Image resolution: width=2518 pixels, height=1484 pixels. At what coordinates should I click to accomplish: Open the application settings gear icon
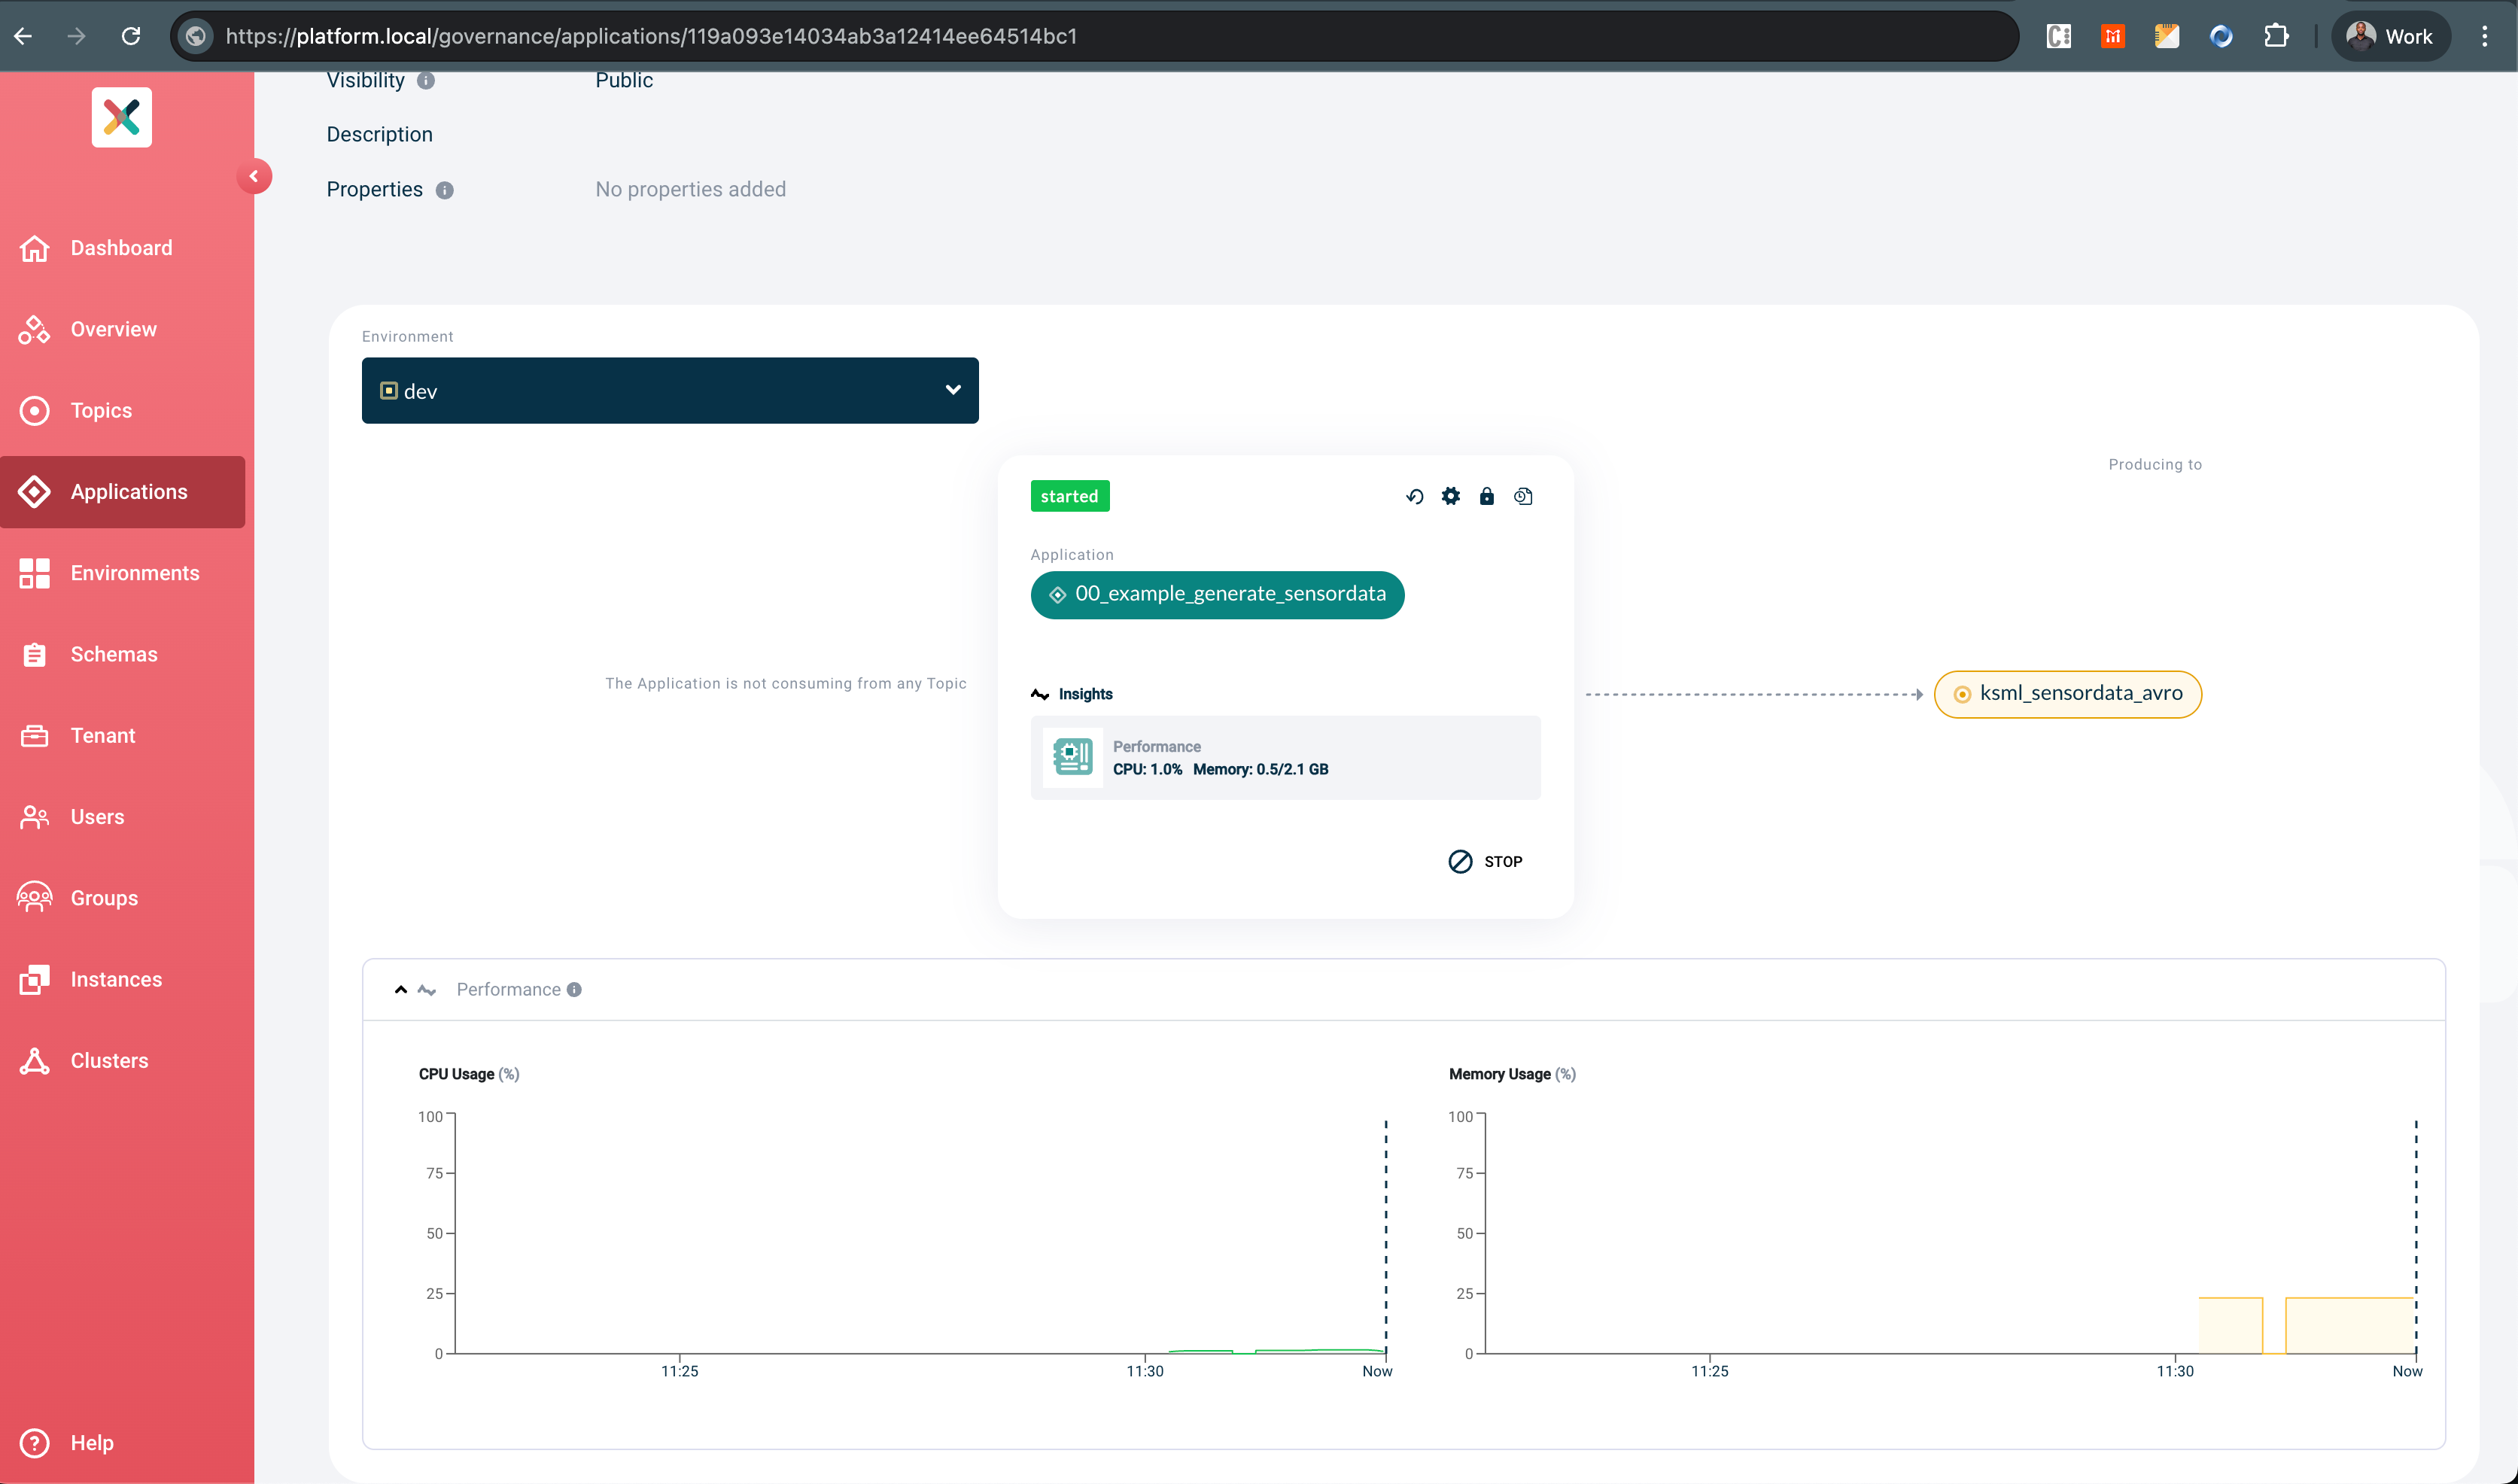click(x=1451, y=495)
